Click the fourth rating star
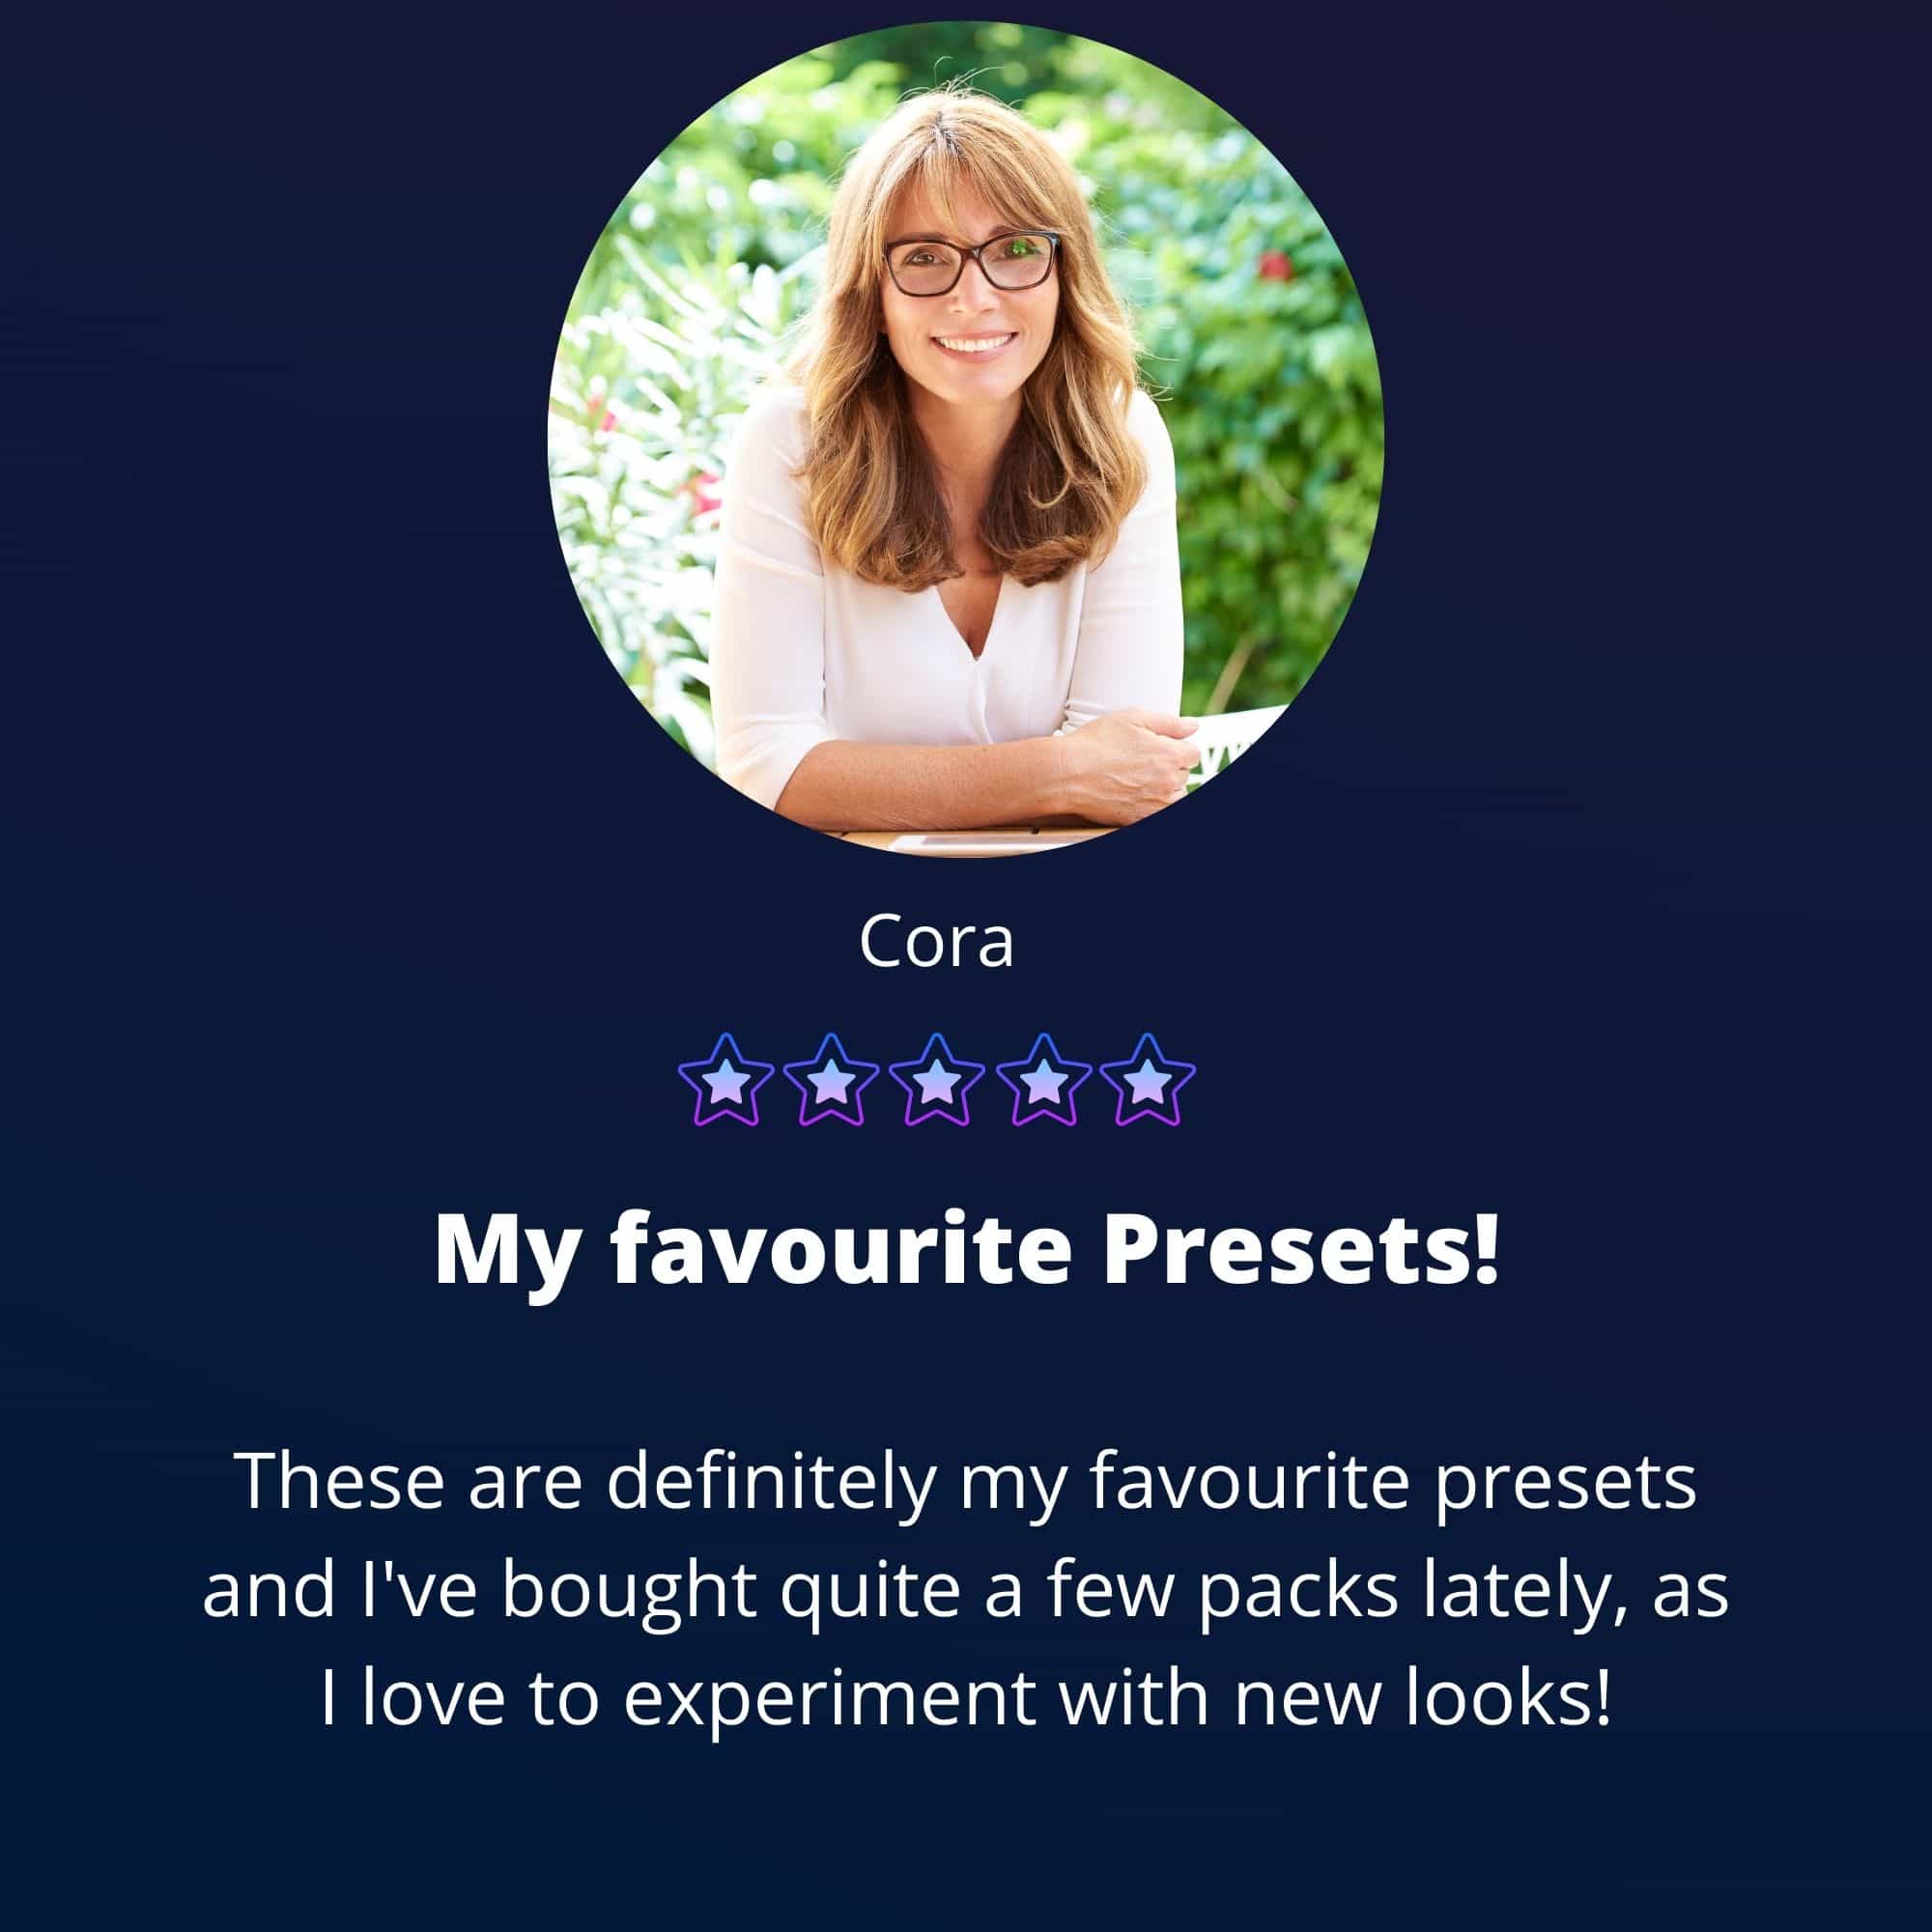This screenshot has height=1932, width=1932. point(1042,1080)
